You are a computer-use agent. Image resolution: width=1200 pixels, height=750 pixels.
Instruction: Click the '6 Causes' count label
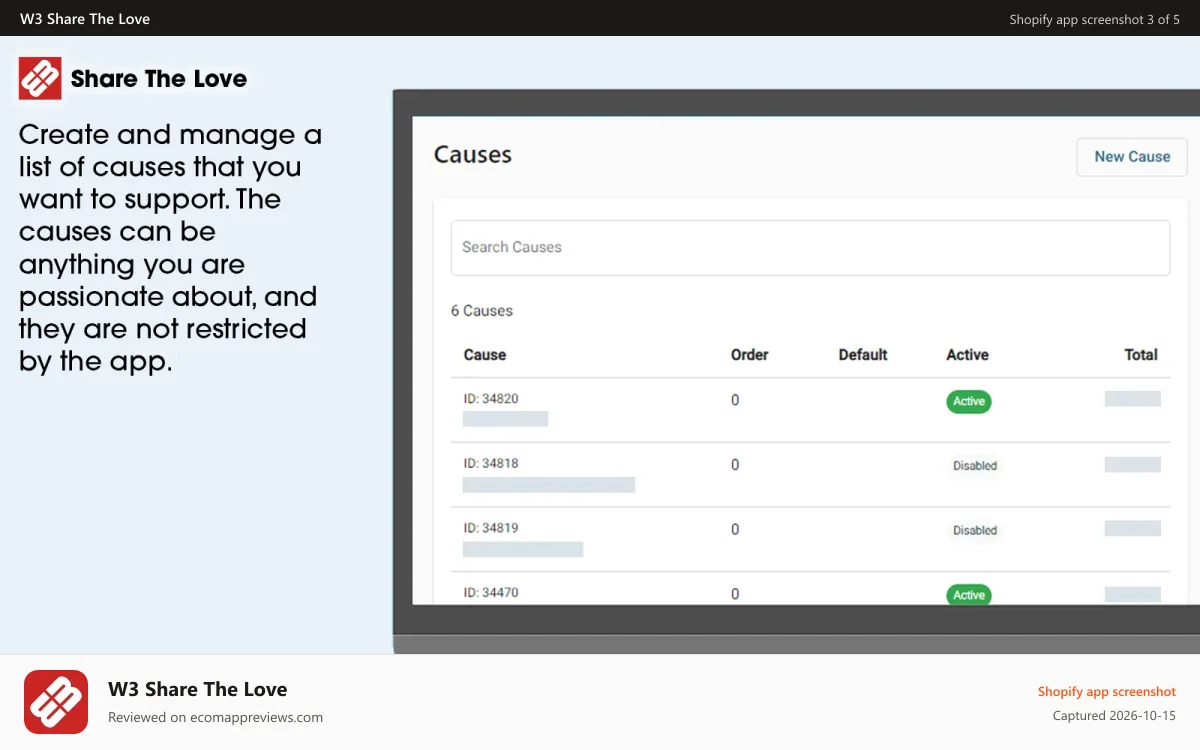pyautogui.click(x=481, y=311)
